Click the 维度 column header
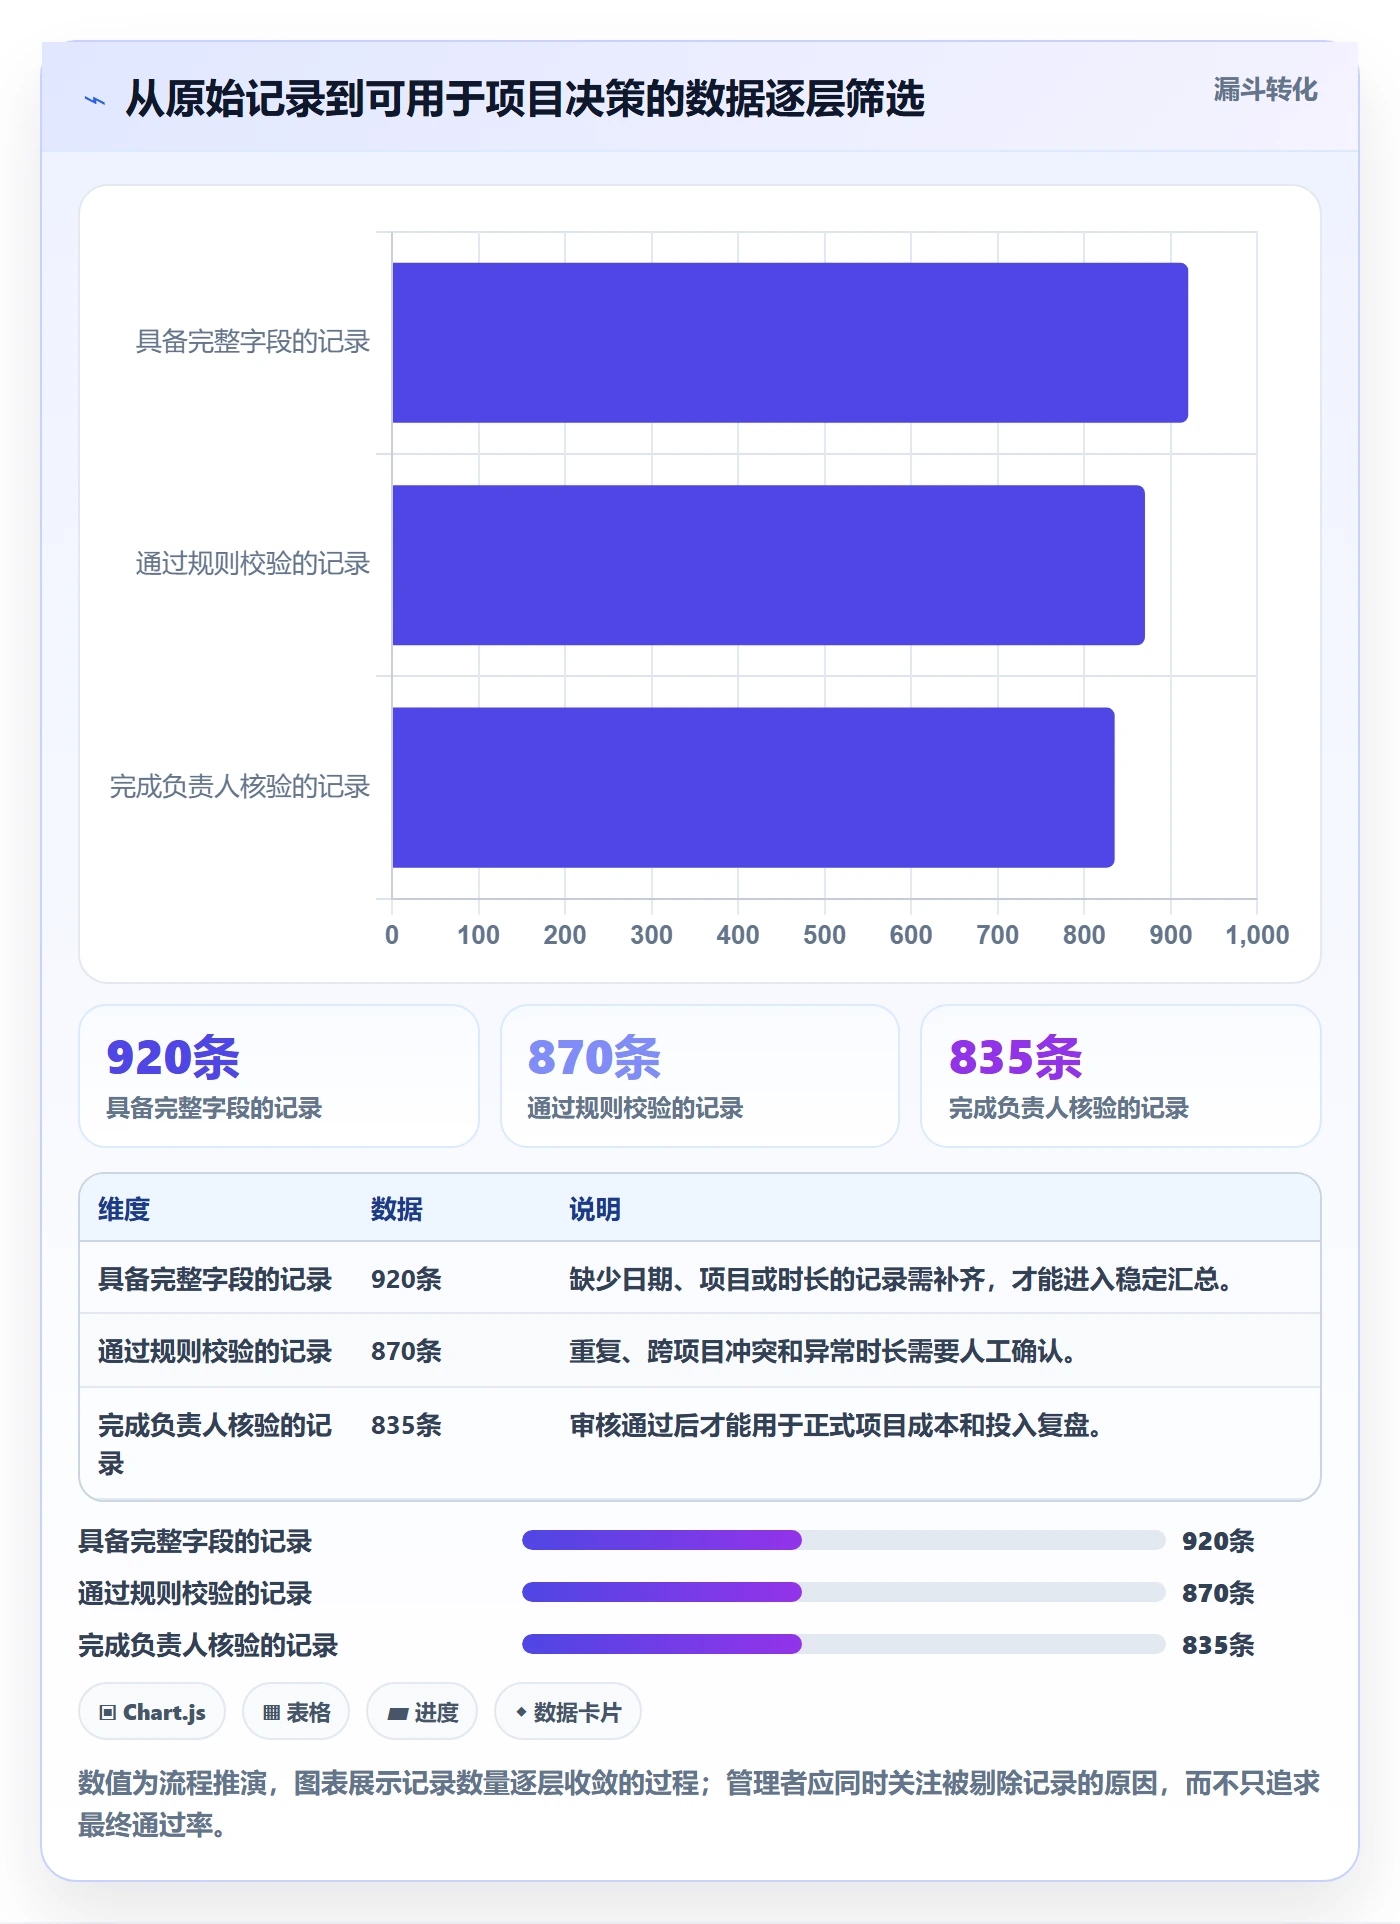Viewport: 1400px width, 1924px height. [124, 1209]
